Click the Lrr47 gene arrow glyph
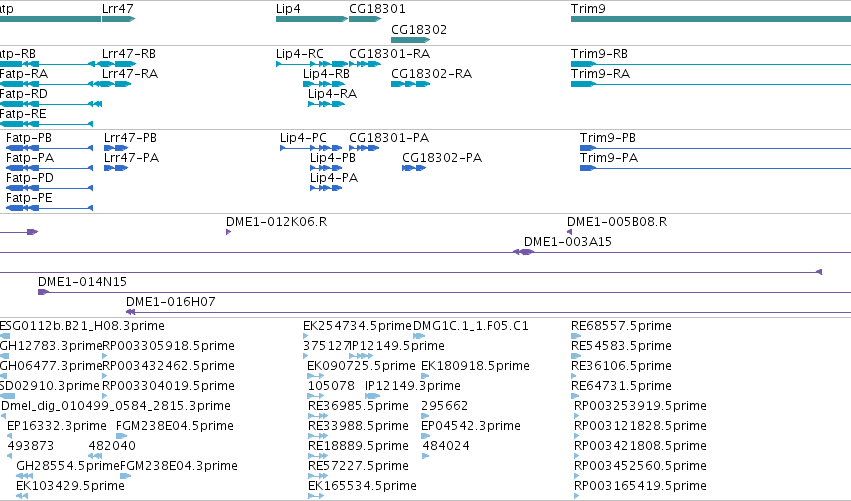This screenshot has width=851, height=501. [118, 19]
